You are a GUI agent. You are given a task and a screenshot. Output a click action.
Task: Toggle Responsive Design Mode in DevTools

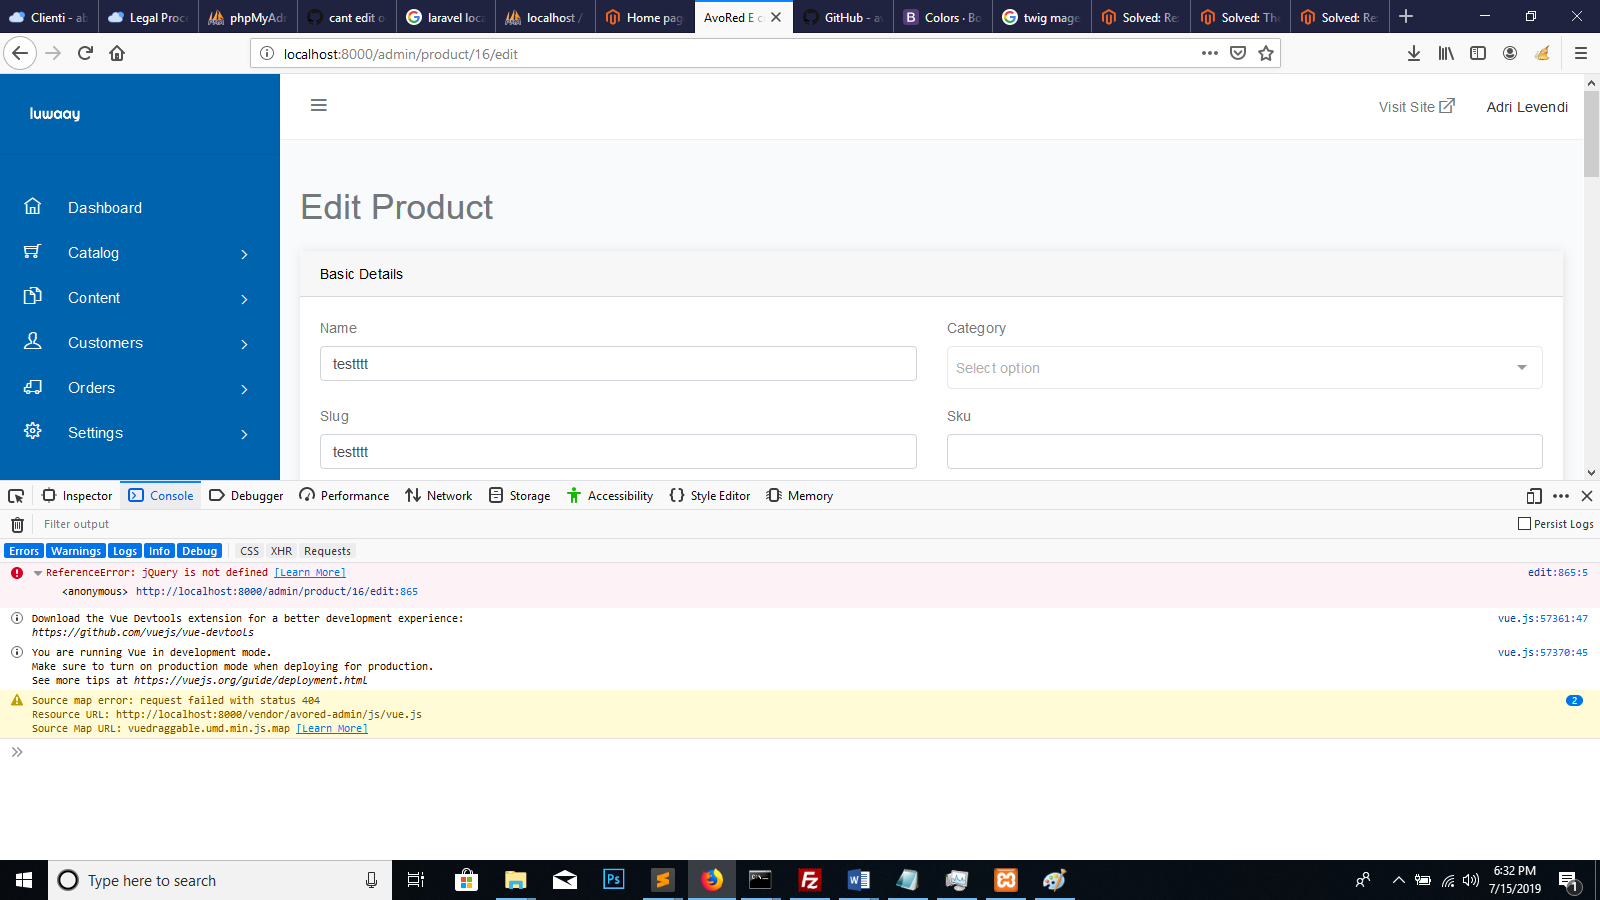point(1533,495)
